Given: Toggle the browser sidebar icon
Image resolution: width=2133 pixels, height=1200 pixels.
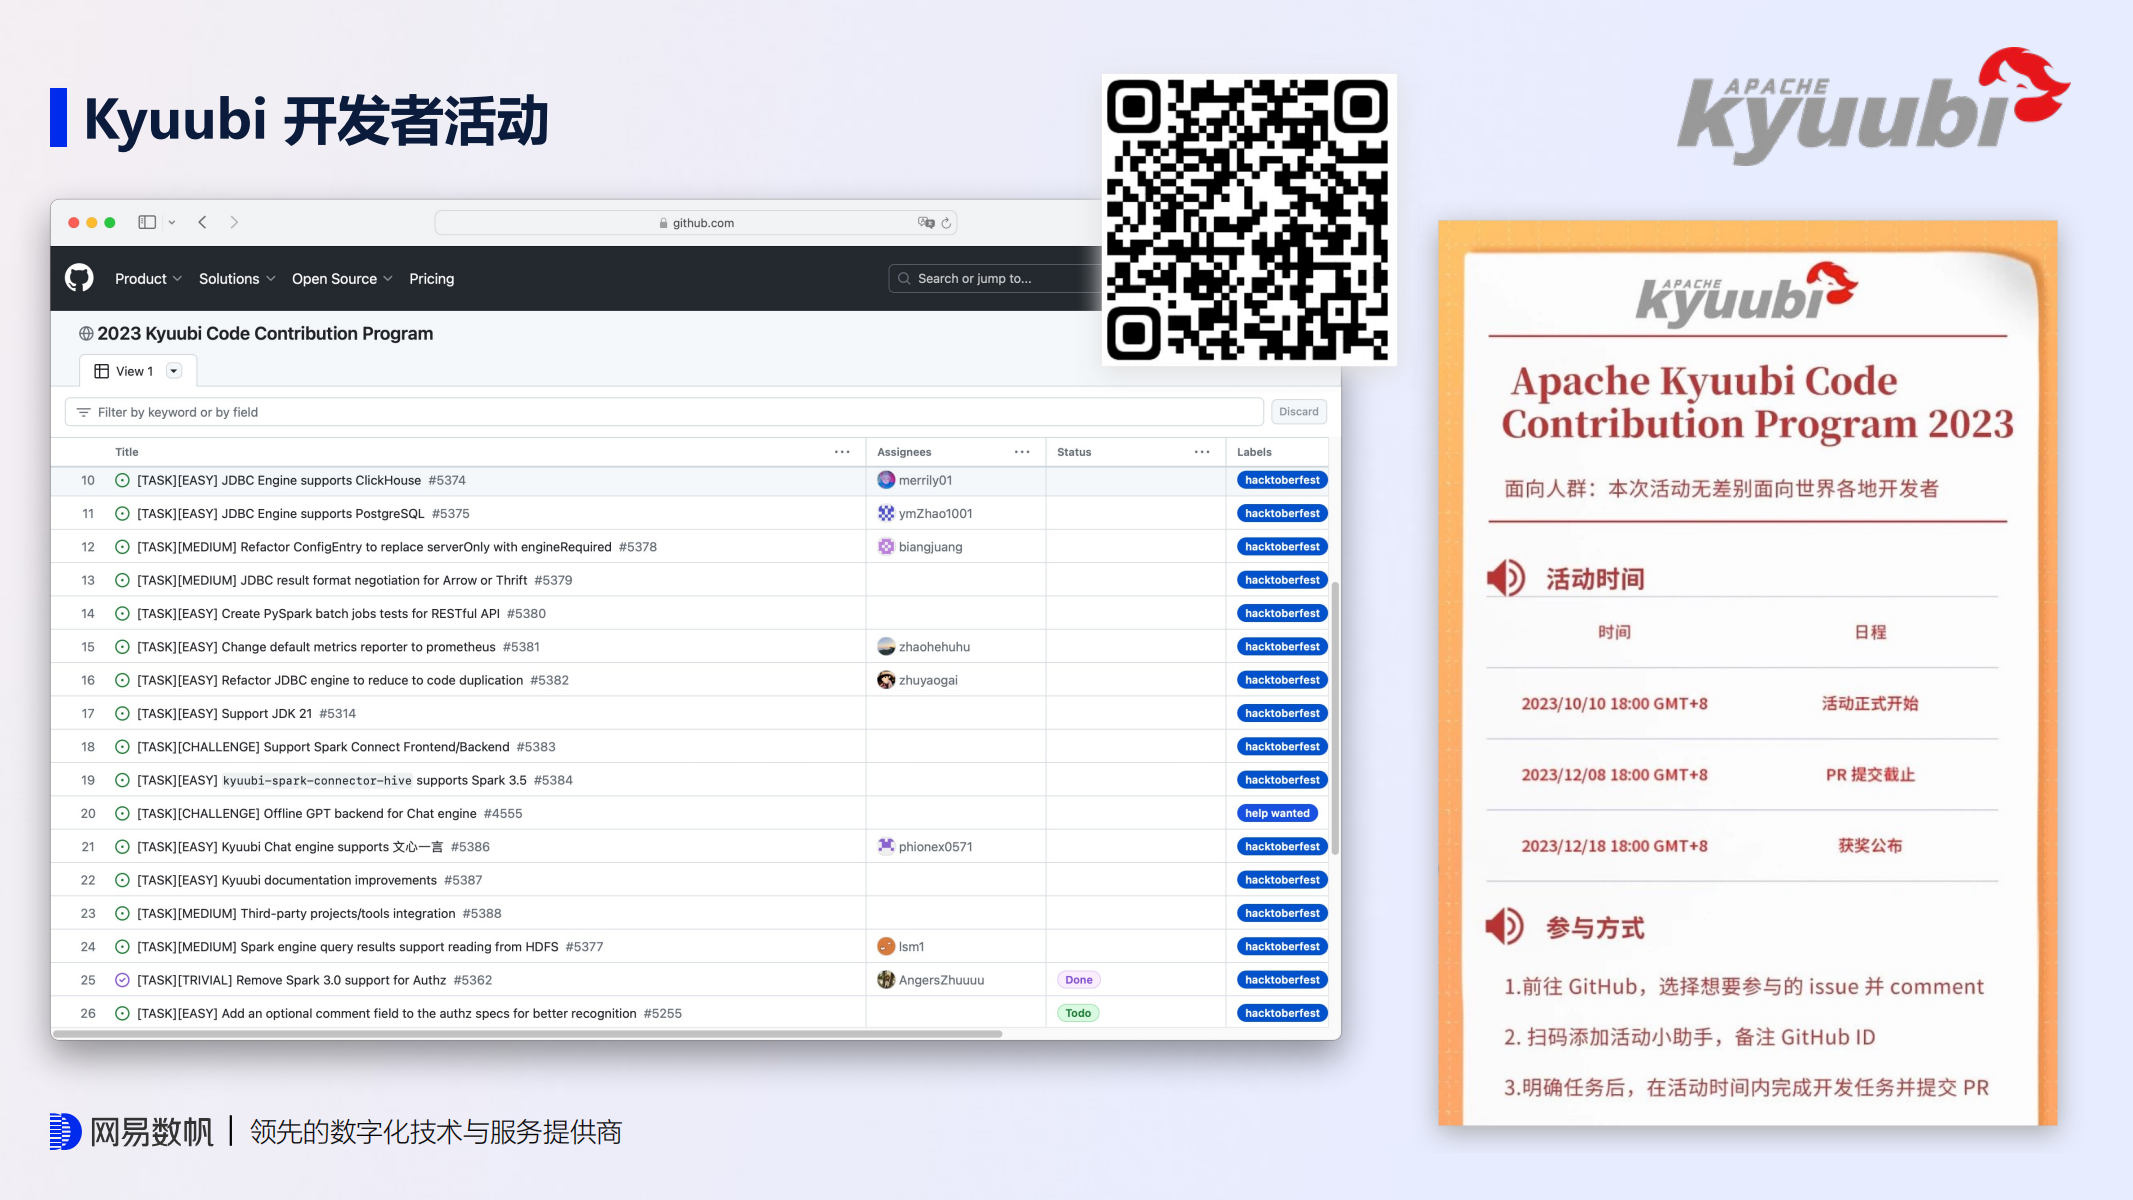Looking at the screenshot, I should (x=147, y=222).
